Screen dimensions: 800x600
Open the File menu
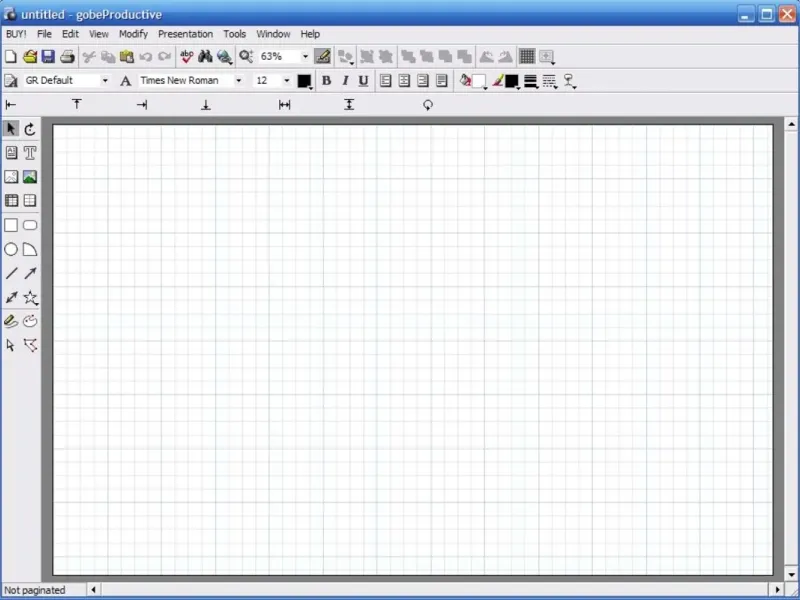44,34
